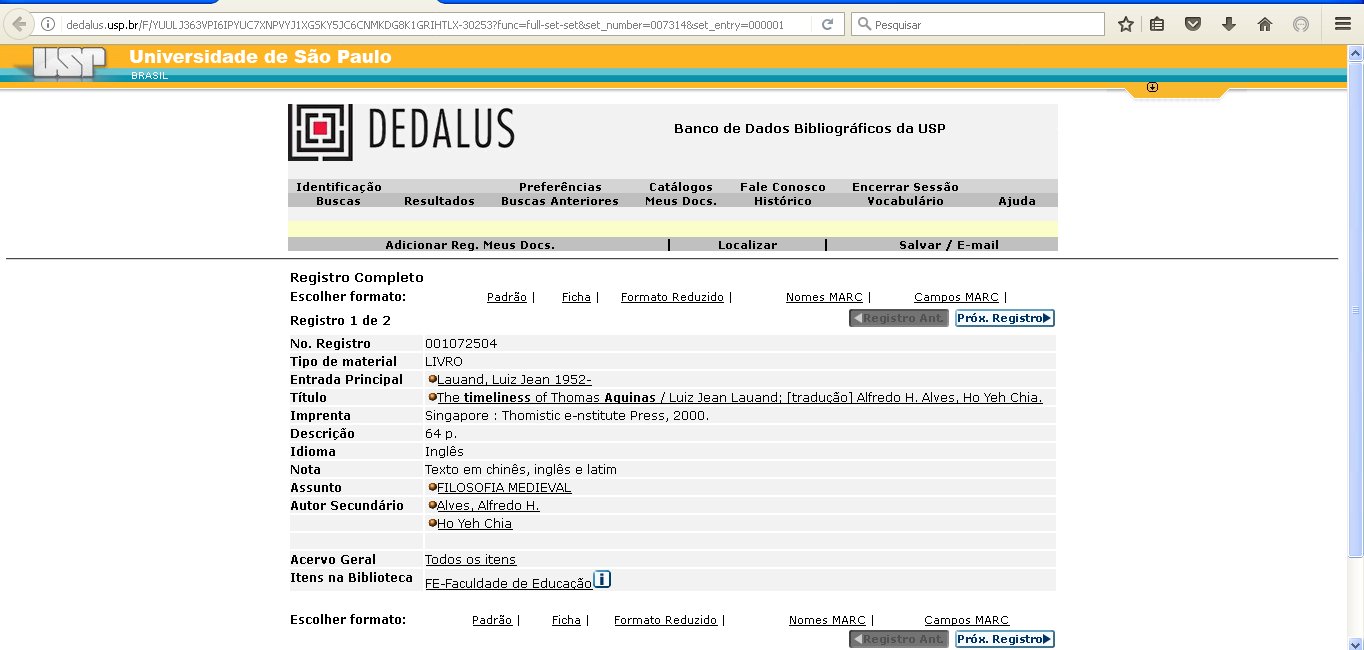Open FE-Faculdade de Educação link

coord(508,584)
